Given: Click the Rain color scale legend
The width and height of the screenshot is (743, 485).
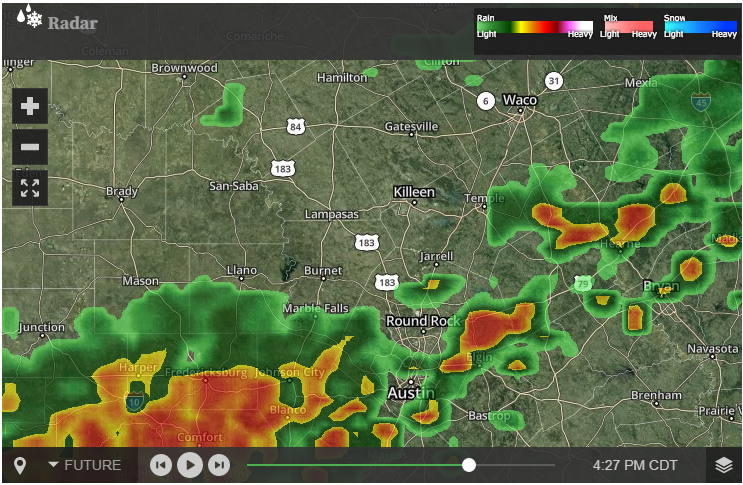Looking at the screenshot, I should click(535, 27).
